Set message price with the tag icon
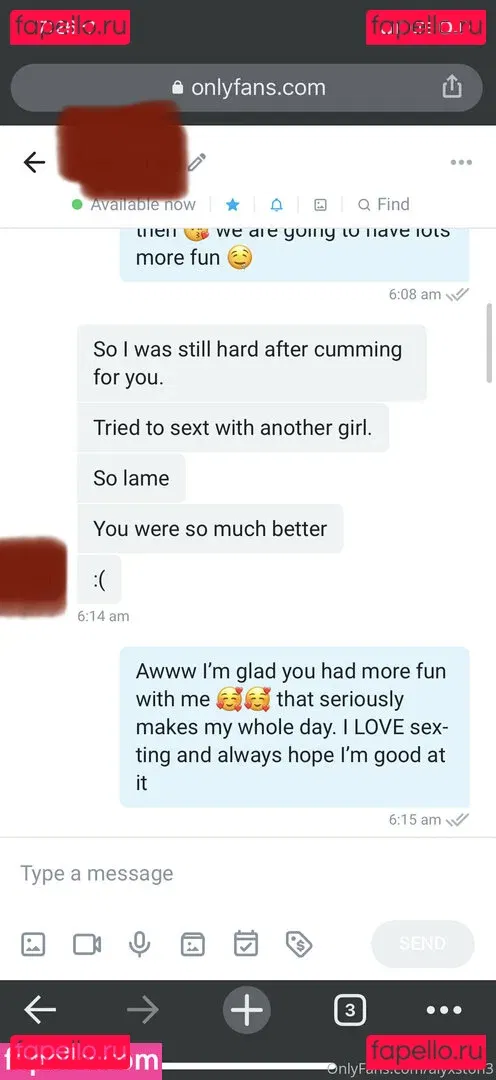This screenshot has height=1080, width=496. [299, 944]
